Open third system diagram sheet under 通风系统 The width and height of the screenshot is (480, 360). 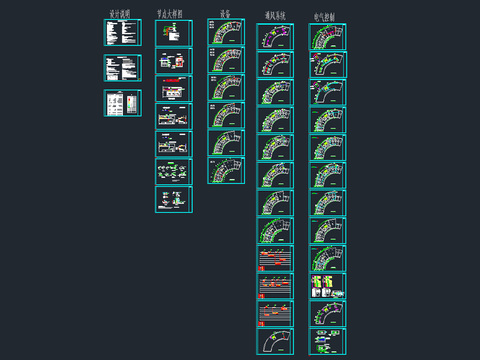coord(275,314)
